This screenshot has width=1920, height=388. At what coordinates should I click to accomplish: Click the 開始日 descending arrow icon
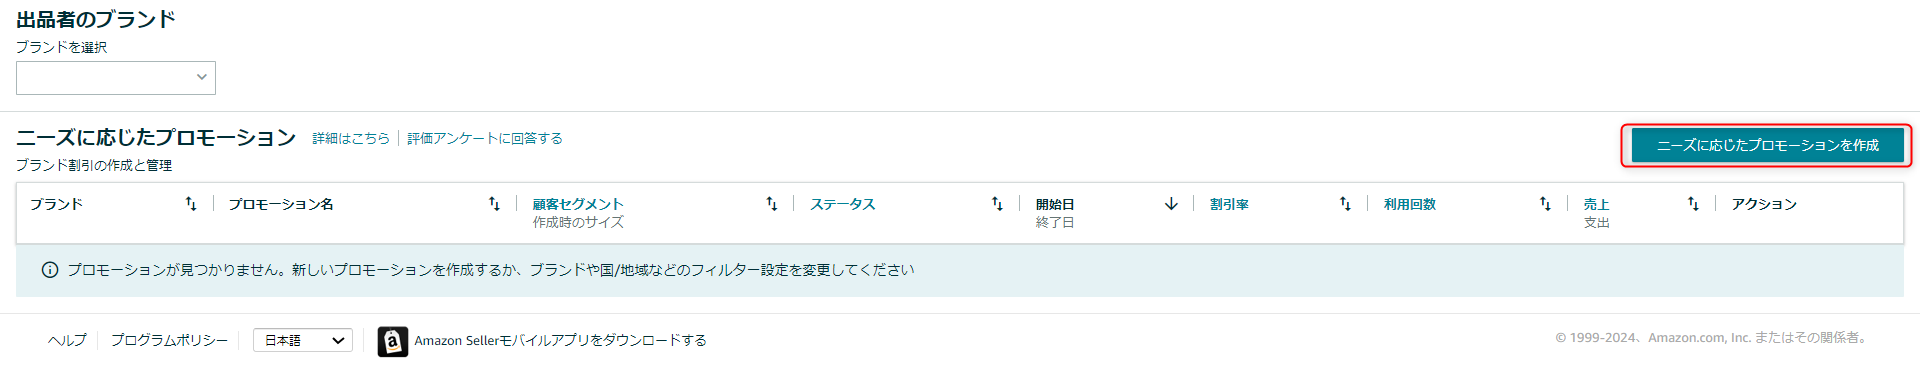tap(1171, 204)
